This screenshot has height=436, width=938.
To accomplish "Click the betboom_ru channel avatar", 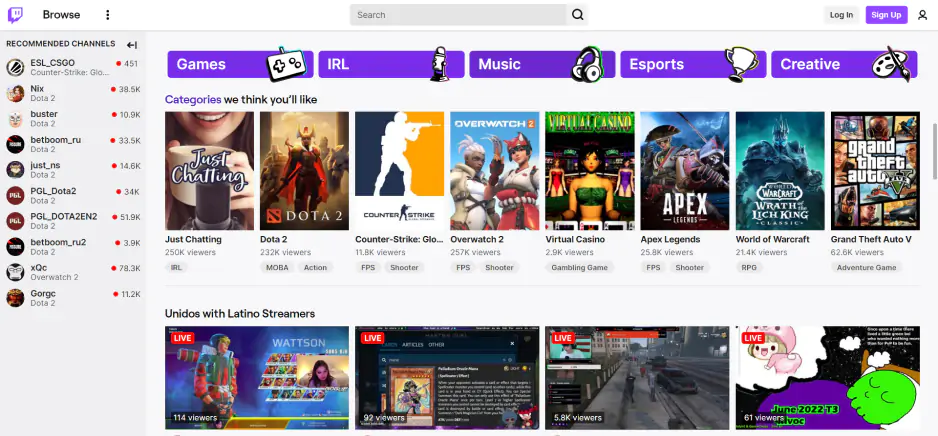I will coord(15,145).
